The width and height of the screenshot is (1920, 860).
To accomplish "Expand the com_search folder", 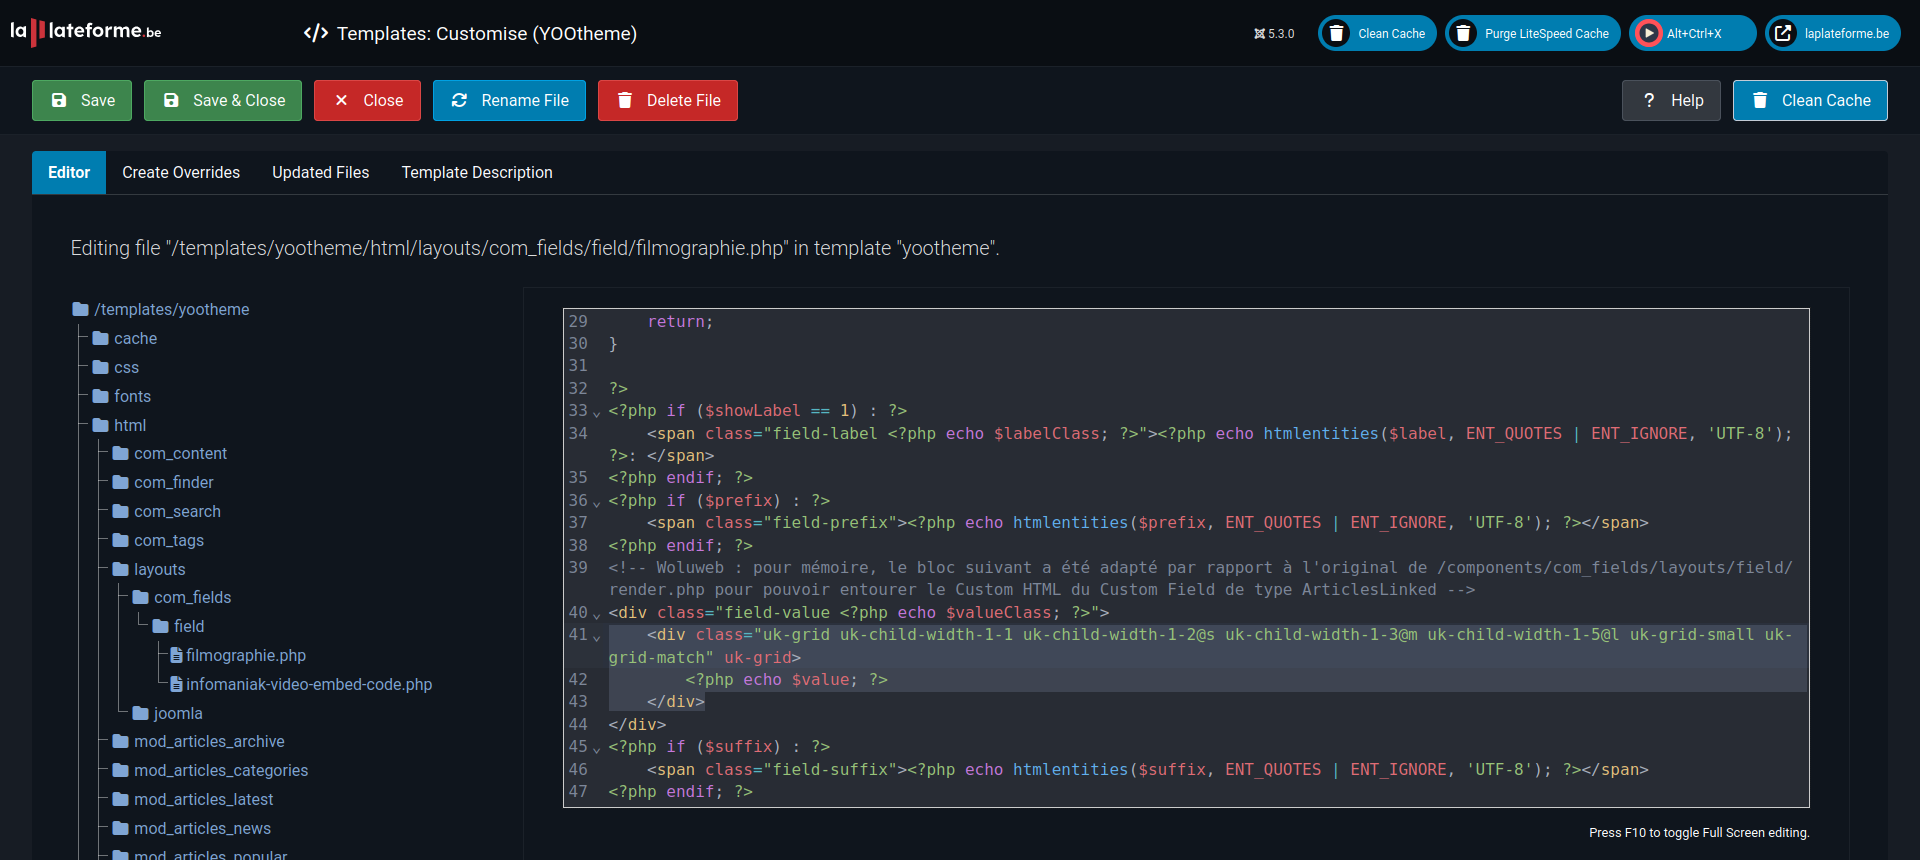I will (x=167, y=511).
